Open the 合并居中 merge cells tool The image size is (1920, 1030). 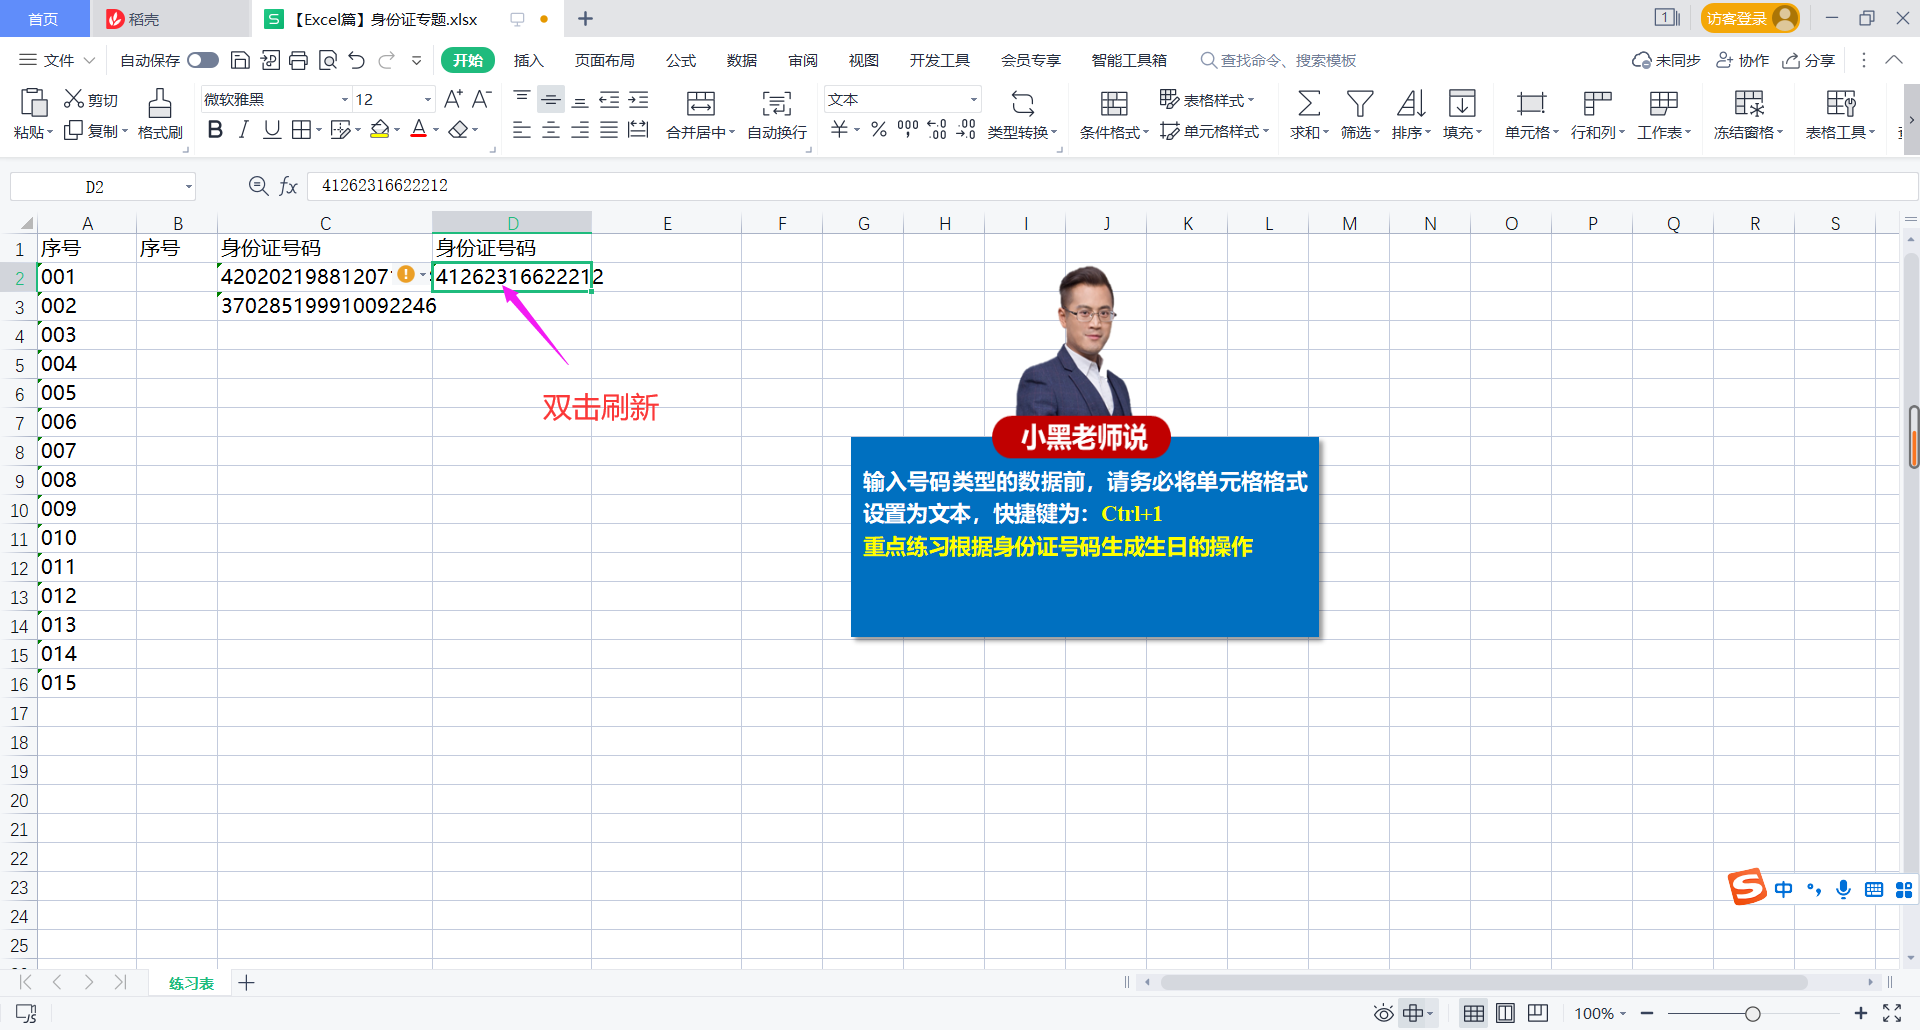click(x=698, y=113)
